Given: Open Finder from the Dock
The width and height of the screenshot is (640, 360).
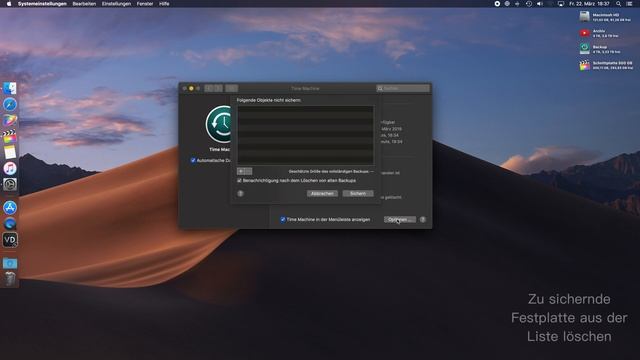Looking at the screenshot, I should pos(10,89).
